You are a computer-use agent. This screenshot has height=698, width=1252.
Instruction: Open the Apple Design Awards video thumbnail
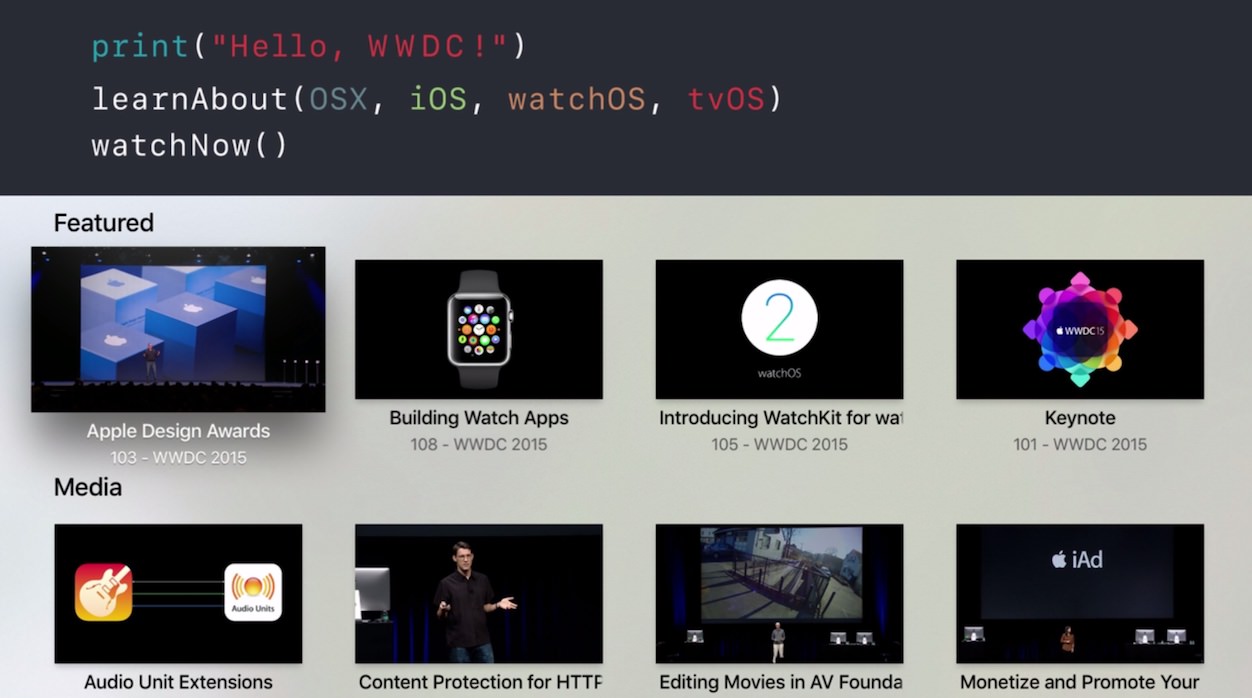tap(178, 329)
